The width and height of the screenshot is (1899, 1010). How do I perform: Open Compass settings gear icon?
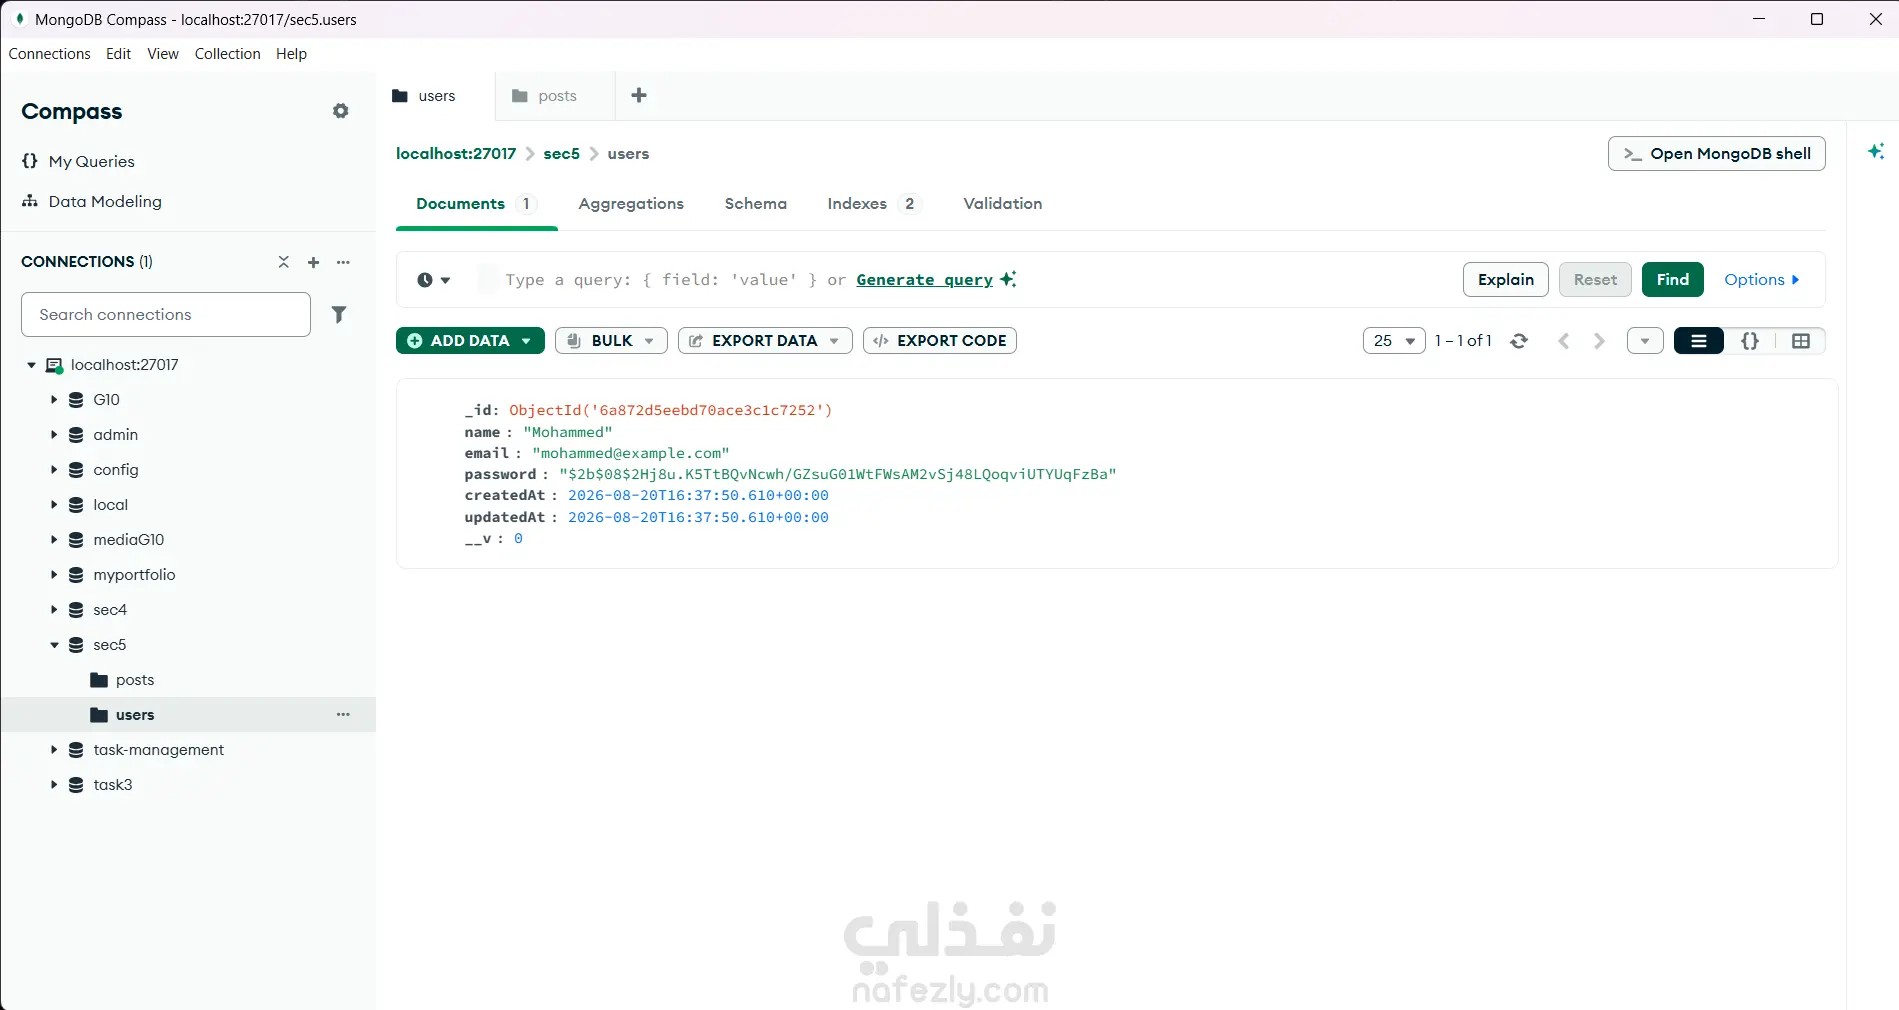tap(341, 111)
